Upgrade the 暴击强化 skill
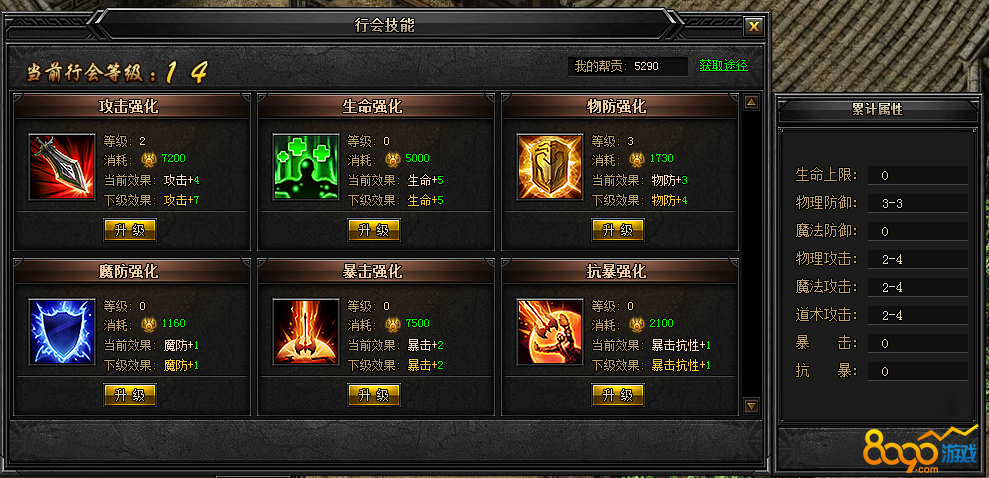Screen dimensions: 989x478 pyautogui.click(x=374, y=395)
